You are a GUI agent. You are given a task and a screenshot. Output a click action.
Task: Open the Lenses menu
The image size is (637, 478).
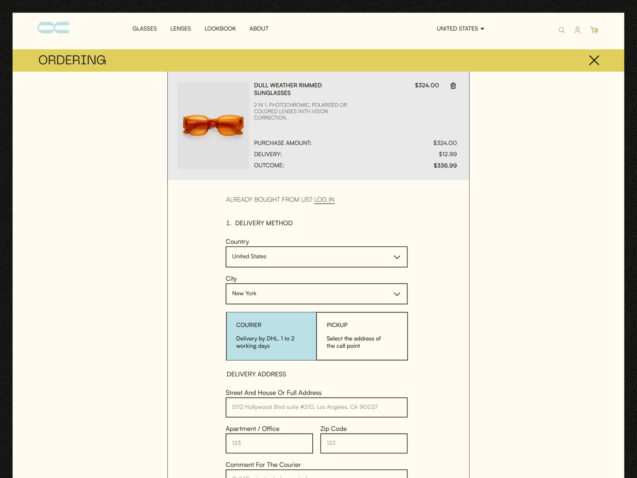[181, 29]
